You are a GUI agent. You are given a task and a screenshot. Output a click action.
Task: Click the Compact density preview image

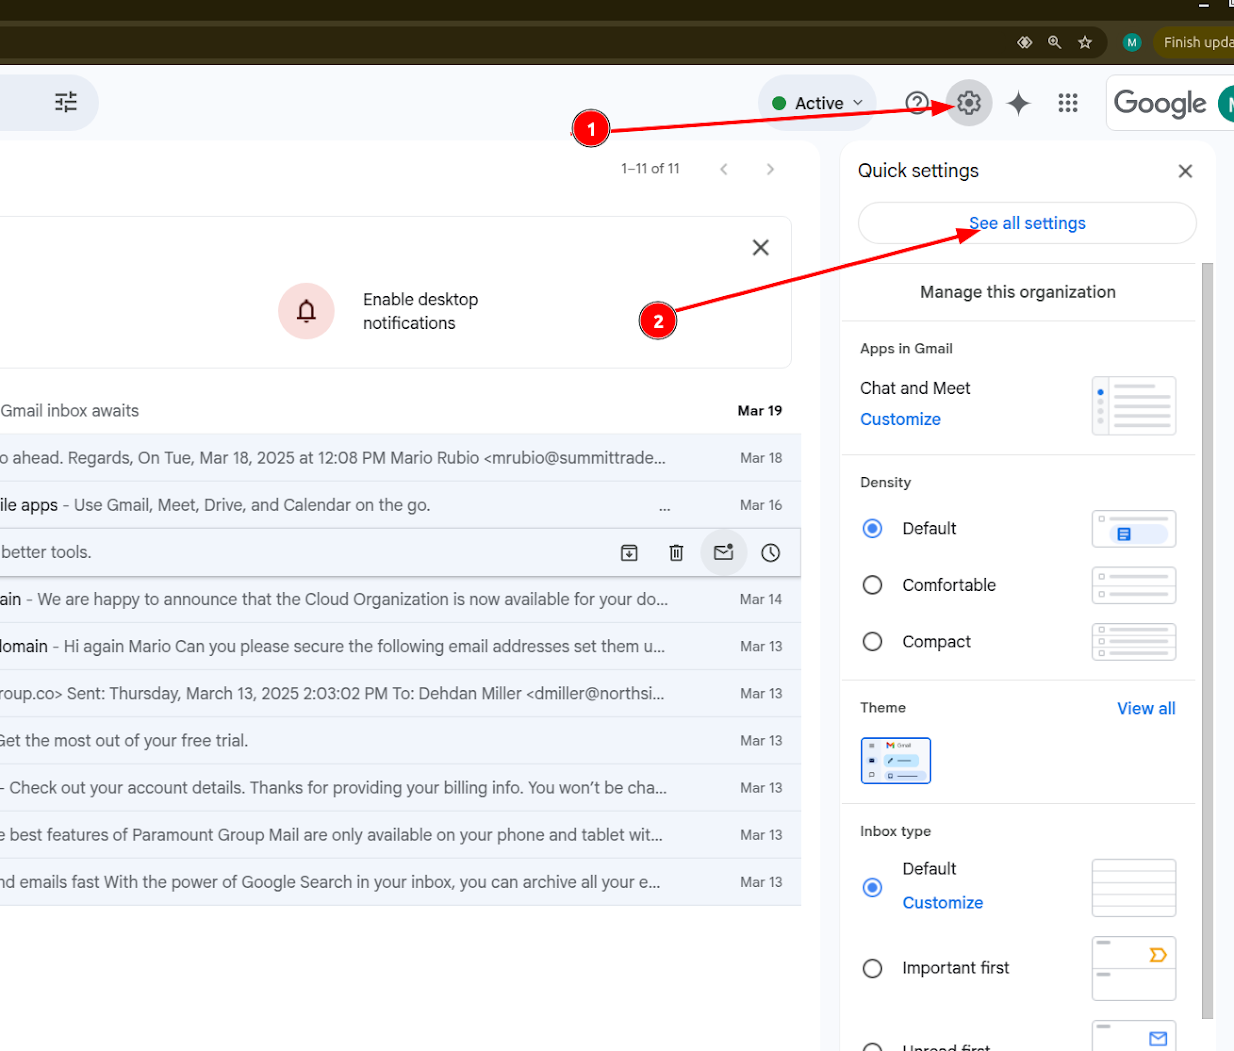pyautogui.click(x=1134, y=642)
